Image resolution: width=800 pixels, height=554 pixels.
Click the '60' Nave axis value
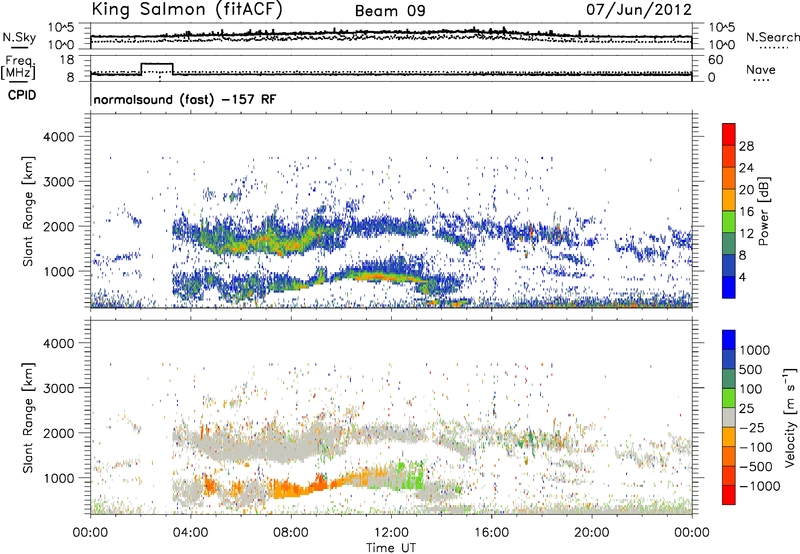tap(715, 60)
